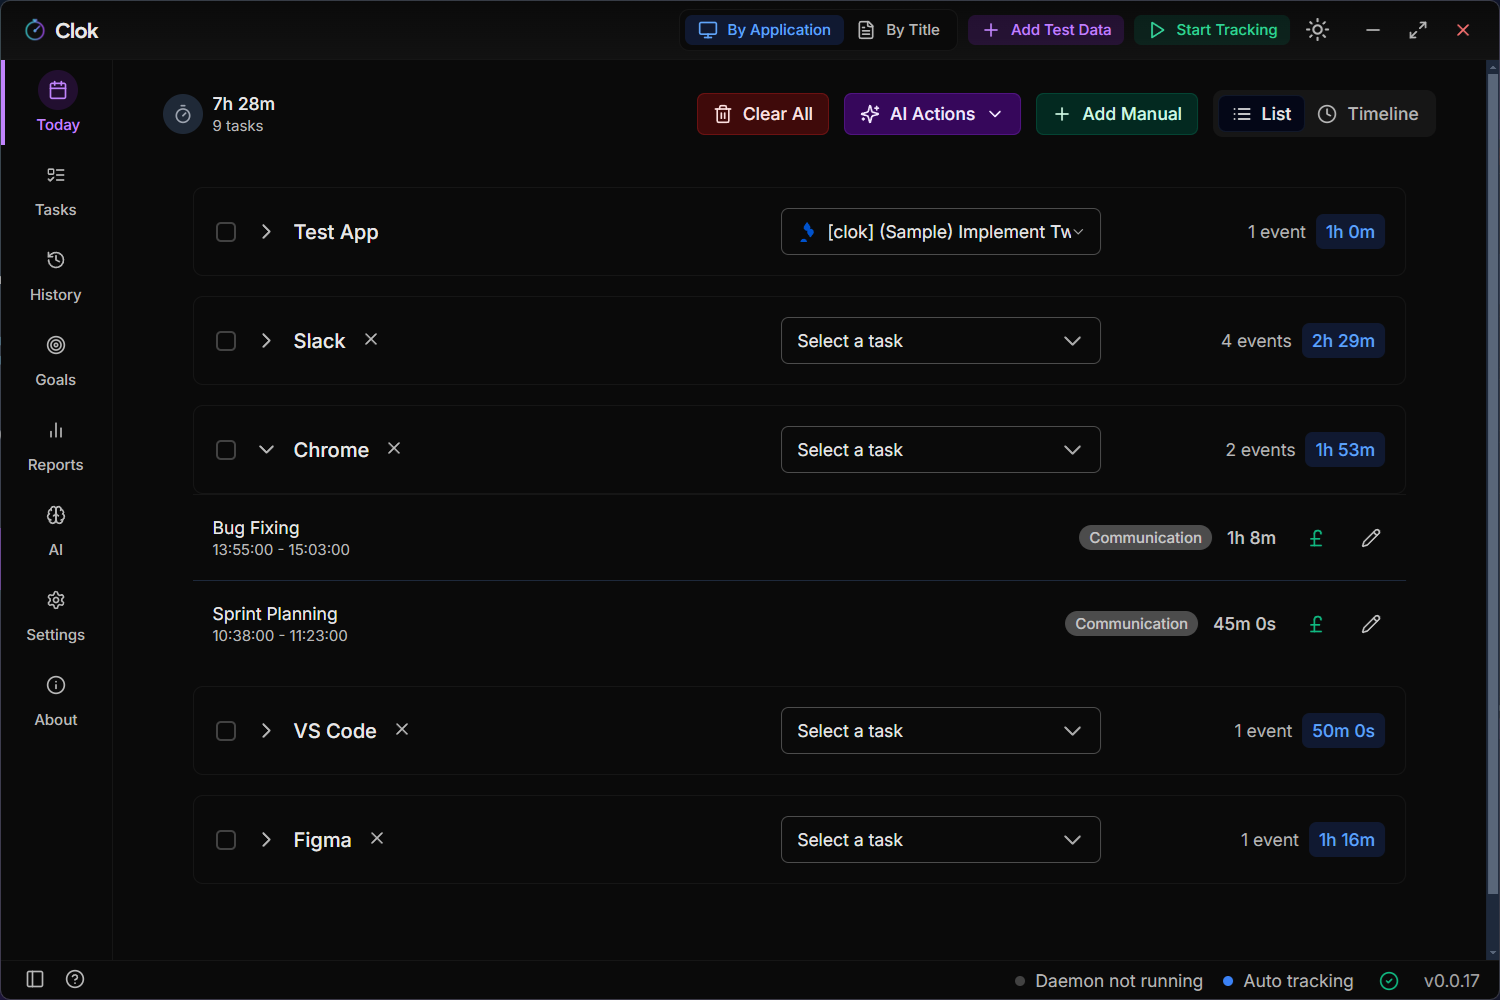Select the Slack checkbox
1500x1000 pixels.
pyautogui.click(x=226, y=341)
